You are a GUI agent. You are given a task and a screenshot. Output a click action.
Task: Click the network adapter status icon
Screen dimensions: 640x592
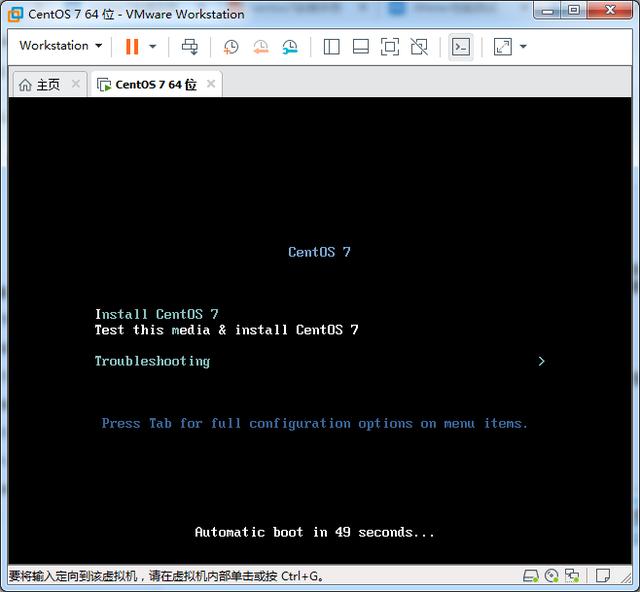coord(572,576)
